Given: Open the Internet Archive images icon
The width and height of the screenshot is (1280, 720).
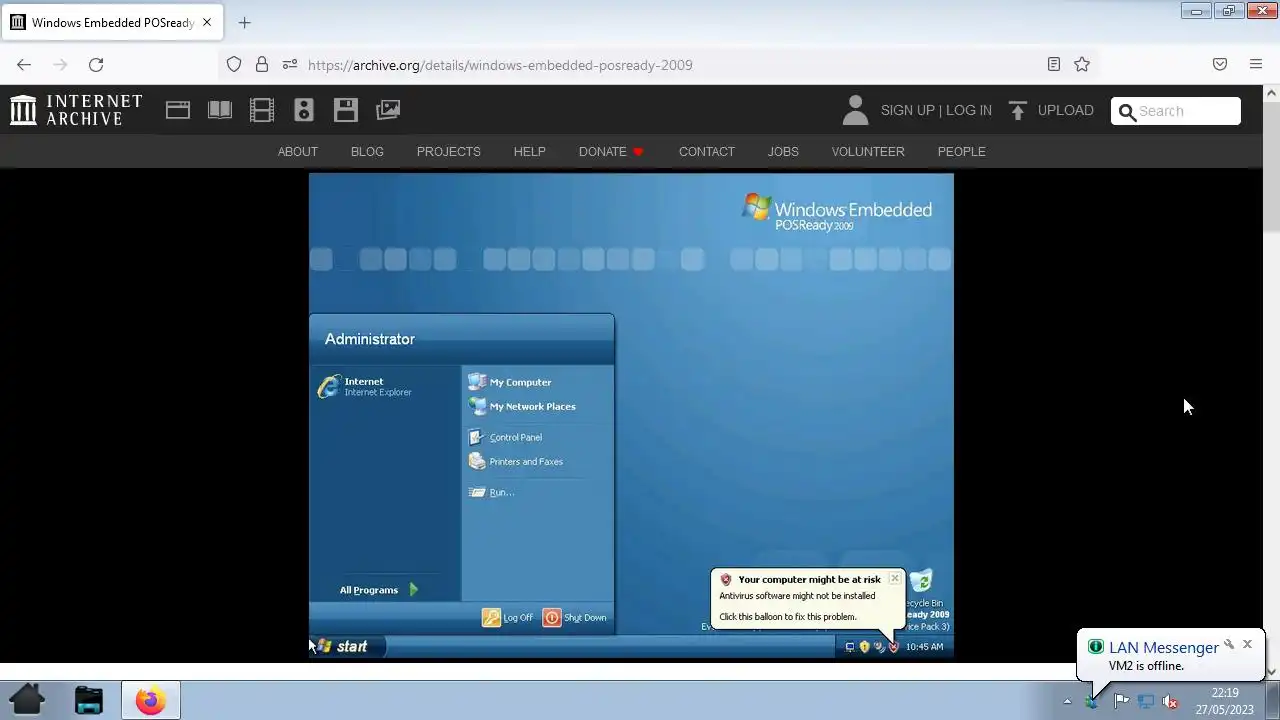Looking at the screenshot, I should coord(388,110).
